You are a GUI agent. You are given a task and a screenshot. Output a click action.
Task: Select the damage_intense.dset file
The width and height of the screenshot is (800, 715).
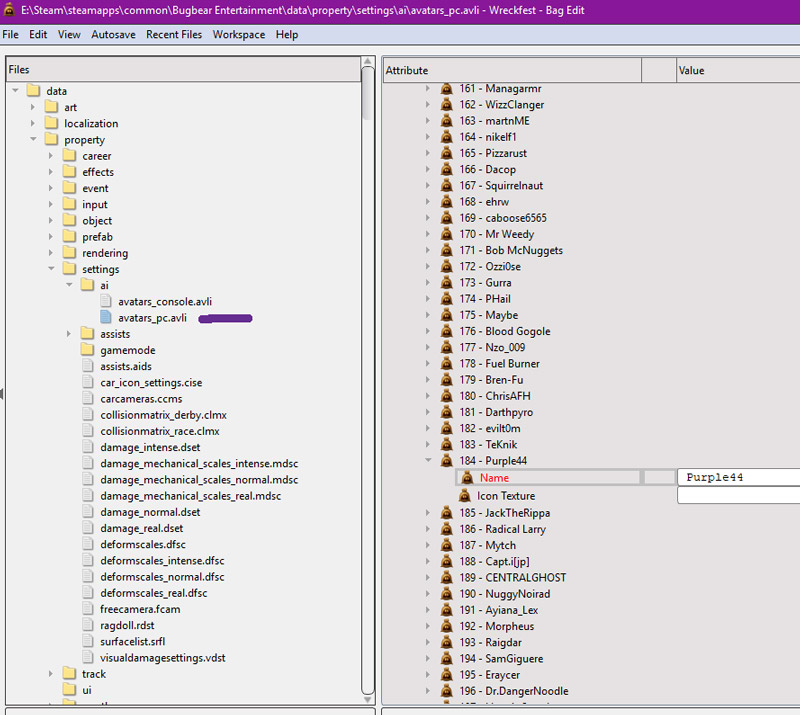tap(150, 448)
